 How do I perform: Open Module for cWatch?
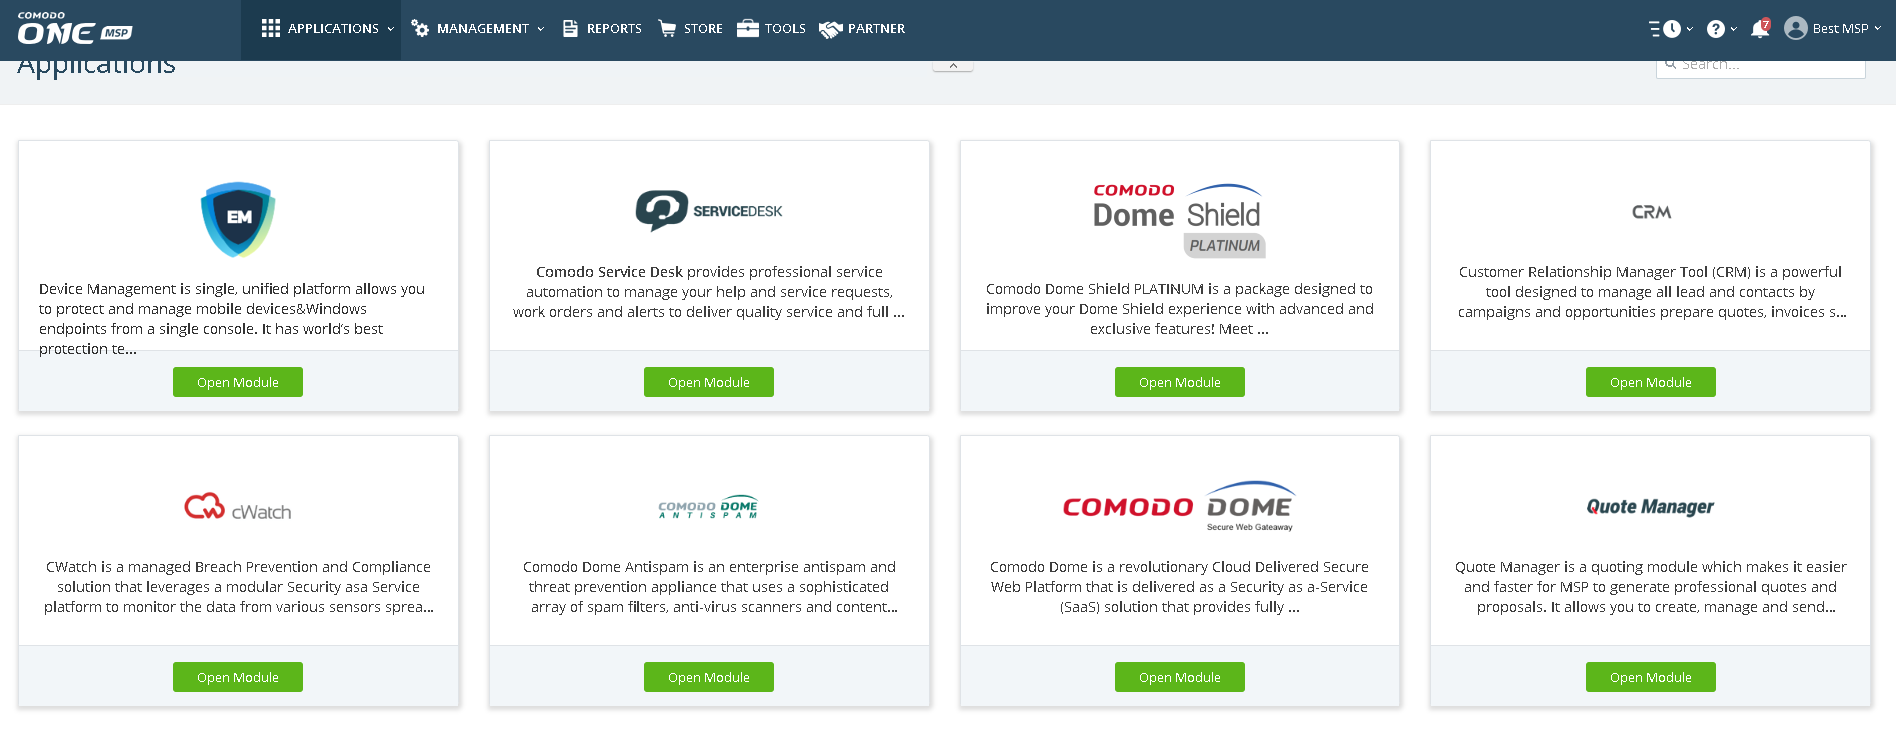[238, 677]
